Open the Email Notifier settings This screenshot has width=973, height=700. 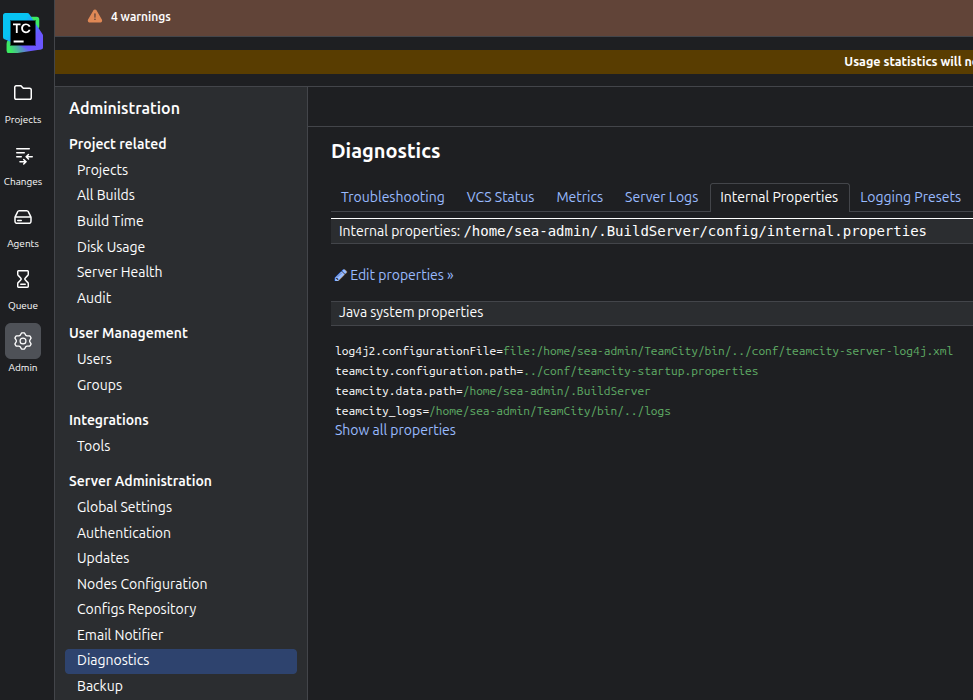tap(120, 635)
